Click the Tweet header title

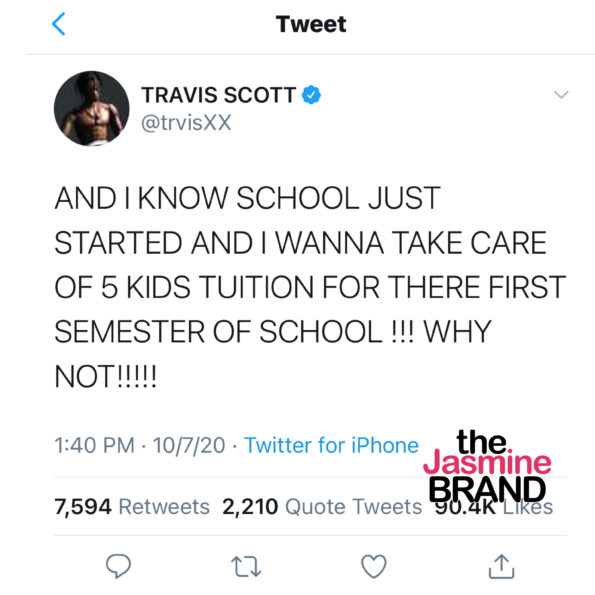(311, 24)
